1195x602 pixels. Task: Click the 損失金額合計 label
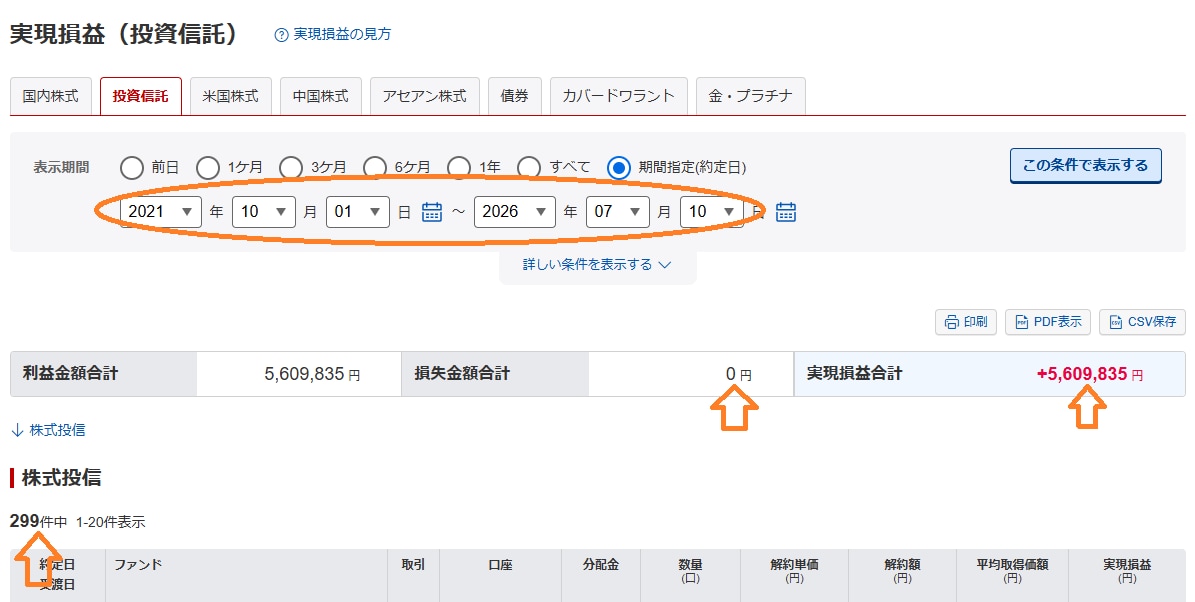pyautogui.click(x=463, y=373)
